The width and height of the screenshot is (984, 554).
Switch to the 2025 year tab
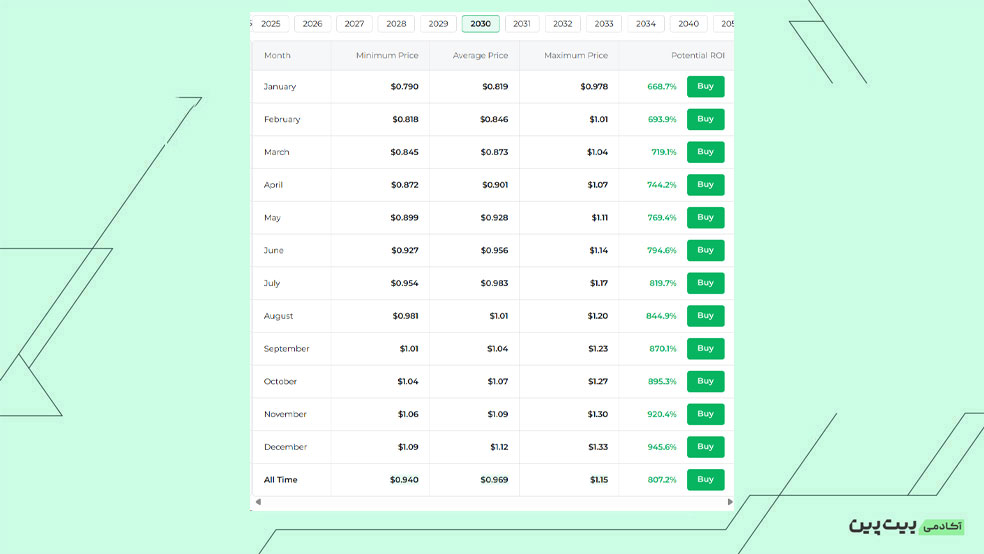[x=270, y=24]
